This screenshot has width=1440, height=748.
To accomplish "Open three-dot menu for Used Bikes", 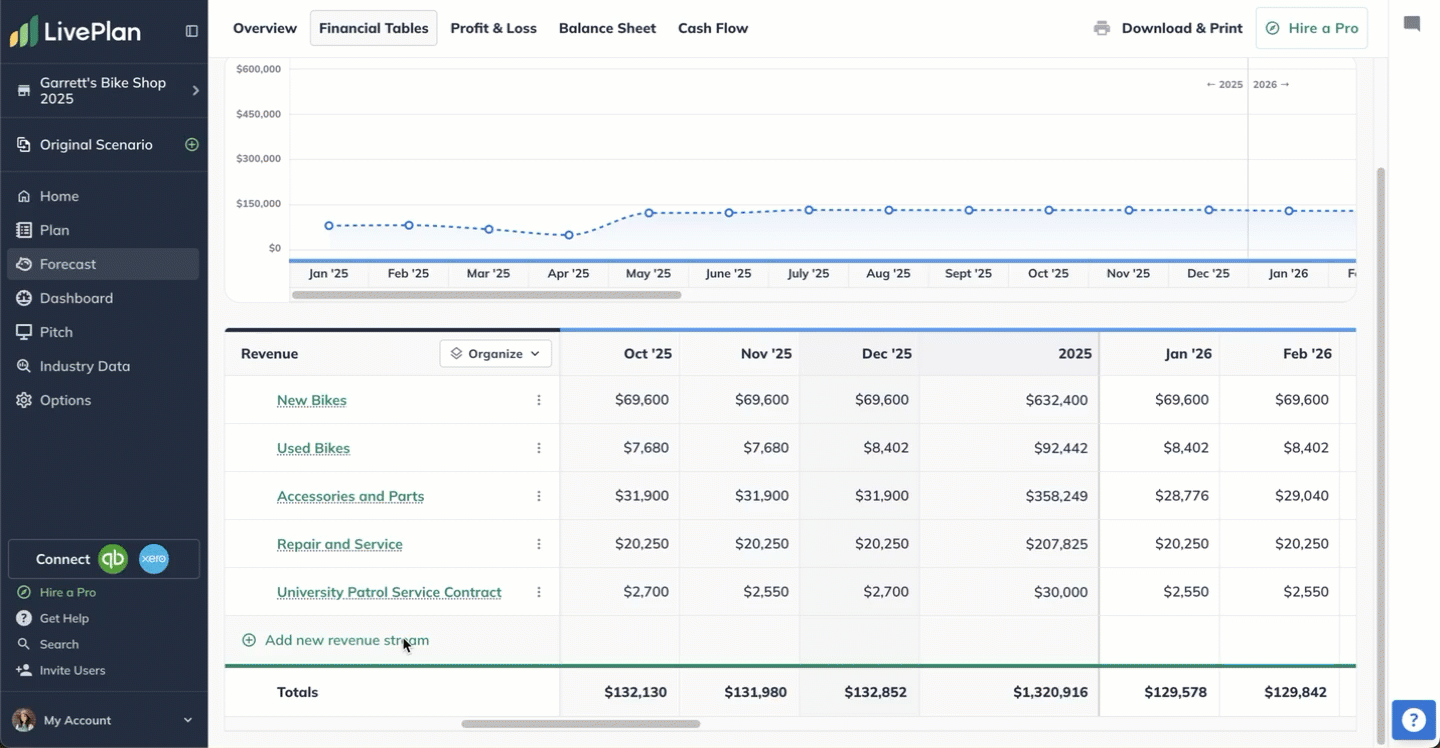I will [539, 448].
